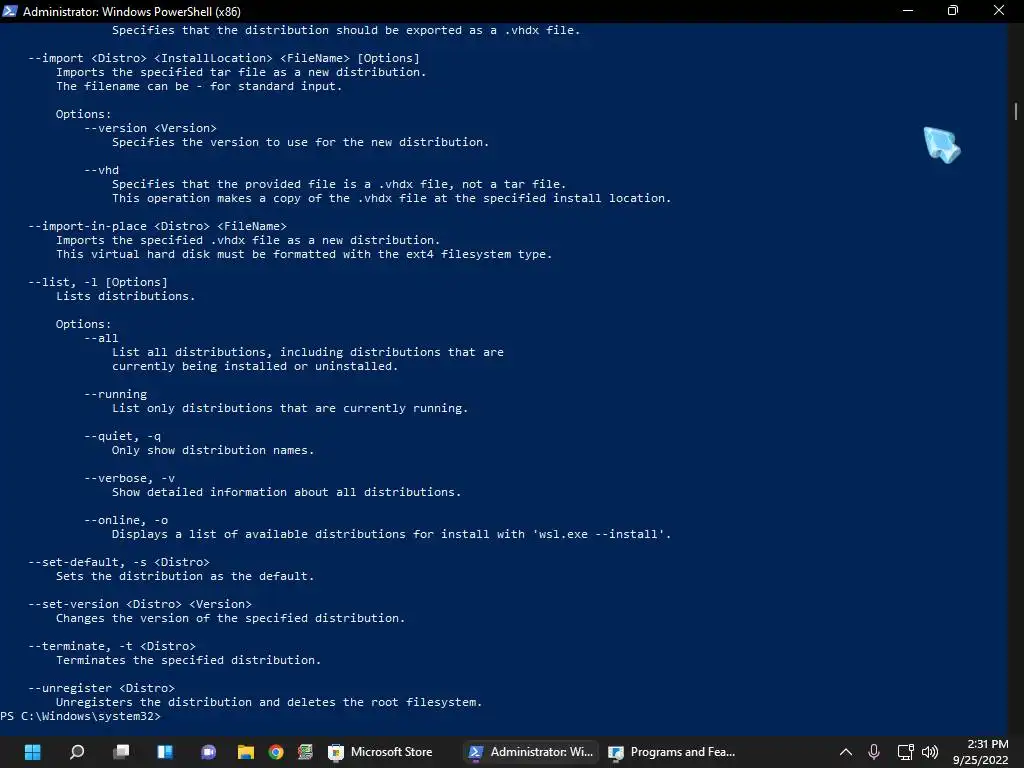Open File Explorer from the taskbar
The width and height of the screenshot is (1024, 768).
(x=246, y=752)
